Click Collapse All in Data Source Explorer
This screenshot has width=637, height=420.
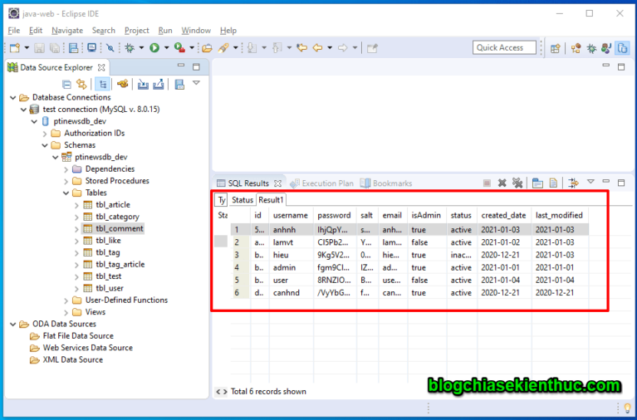(67, 84)
